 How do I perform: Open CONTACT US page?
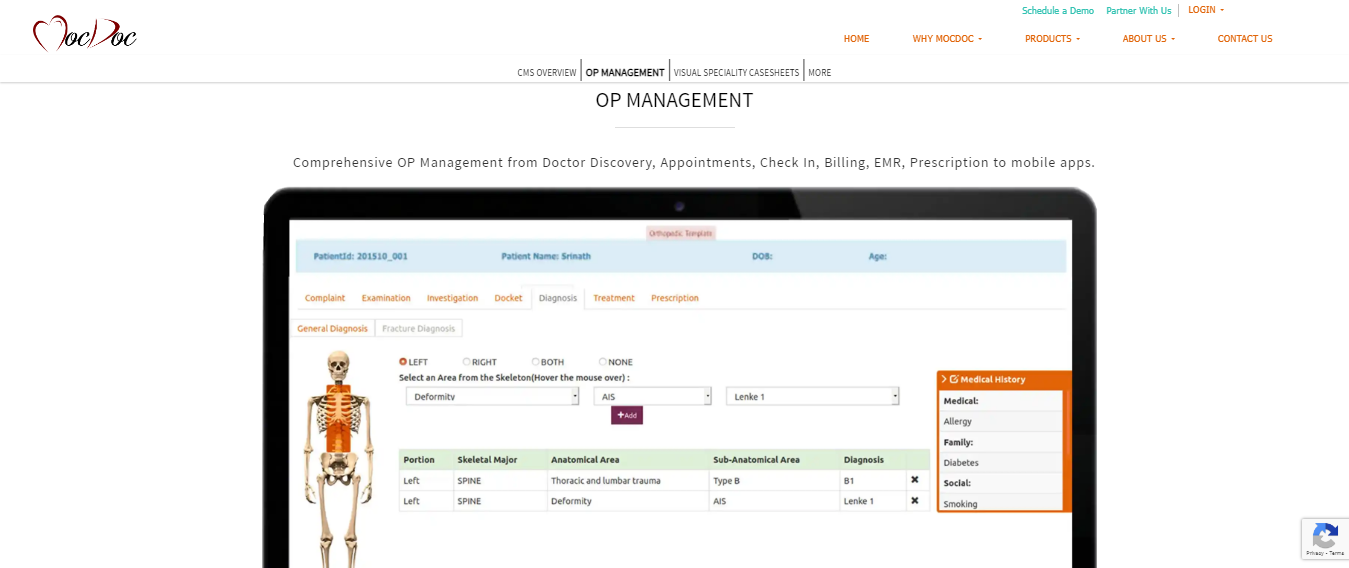coord(1245,39)
